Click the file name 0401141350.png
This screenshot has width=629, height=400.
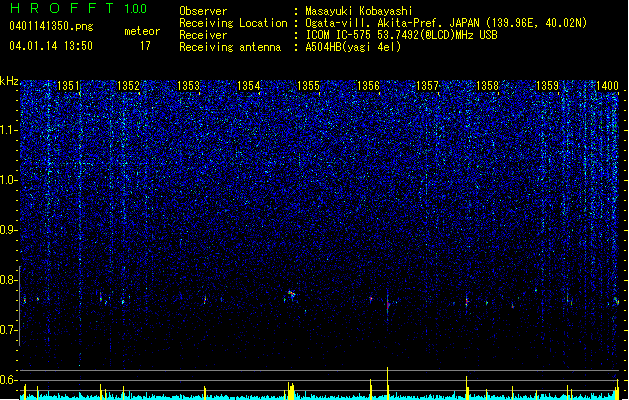click(x=51, y=26)
